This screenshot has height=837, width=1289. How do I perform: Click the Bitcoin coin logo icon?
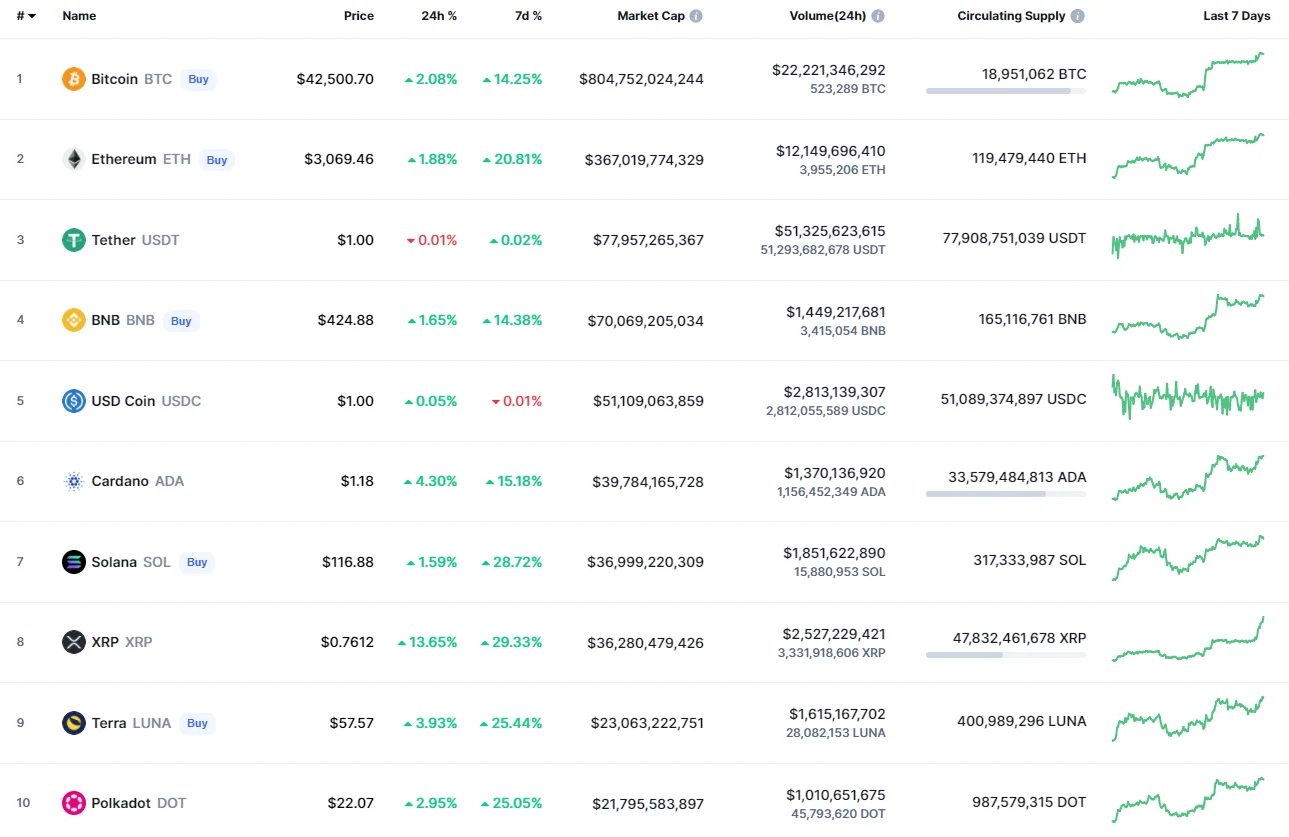(74, 79)
